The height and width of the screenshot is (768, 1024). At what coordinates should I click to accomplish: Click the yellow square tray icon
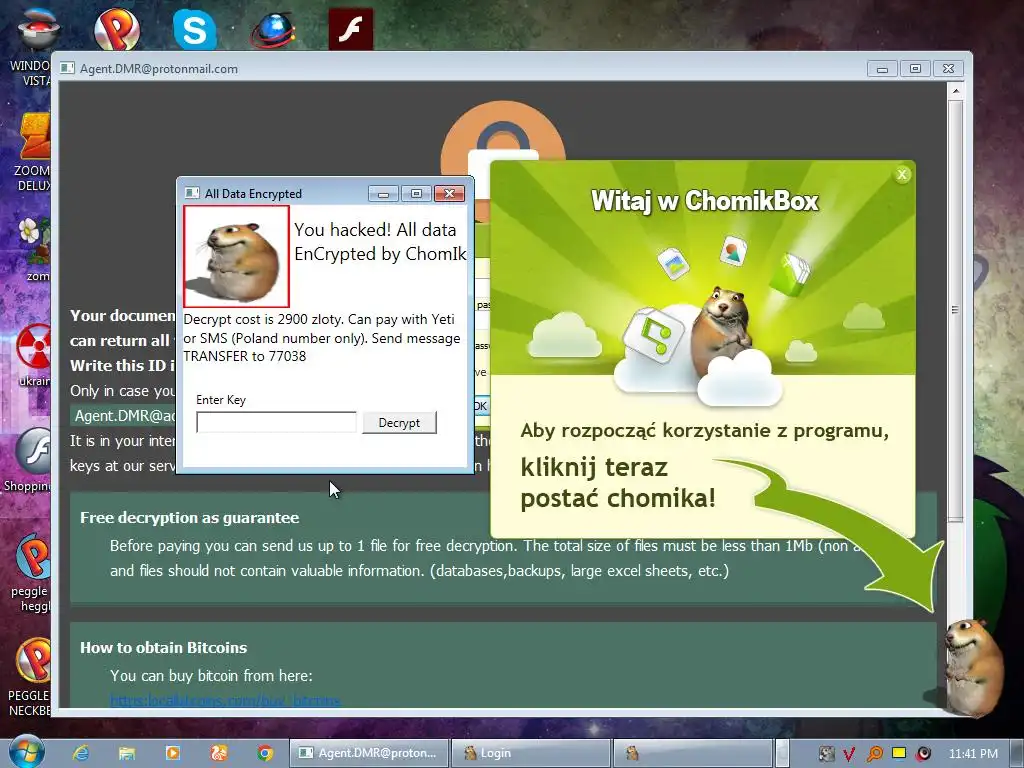click(x=899, y=753)
